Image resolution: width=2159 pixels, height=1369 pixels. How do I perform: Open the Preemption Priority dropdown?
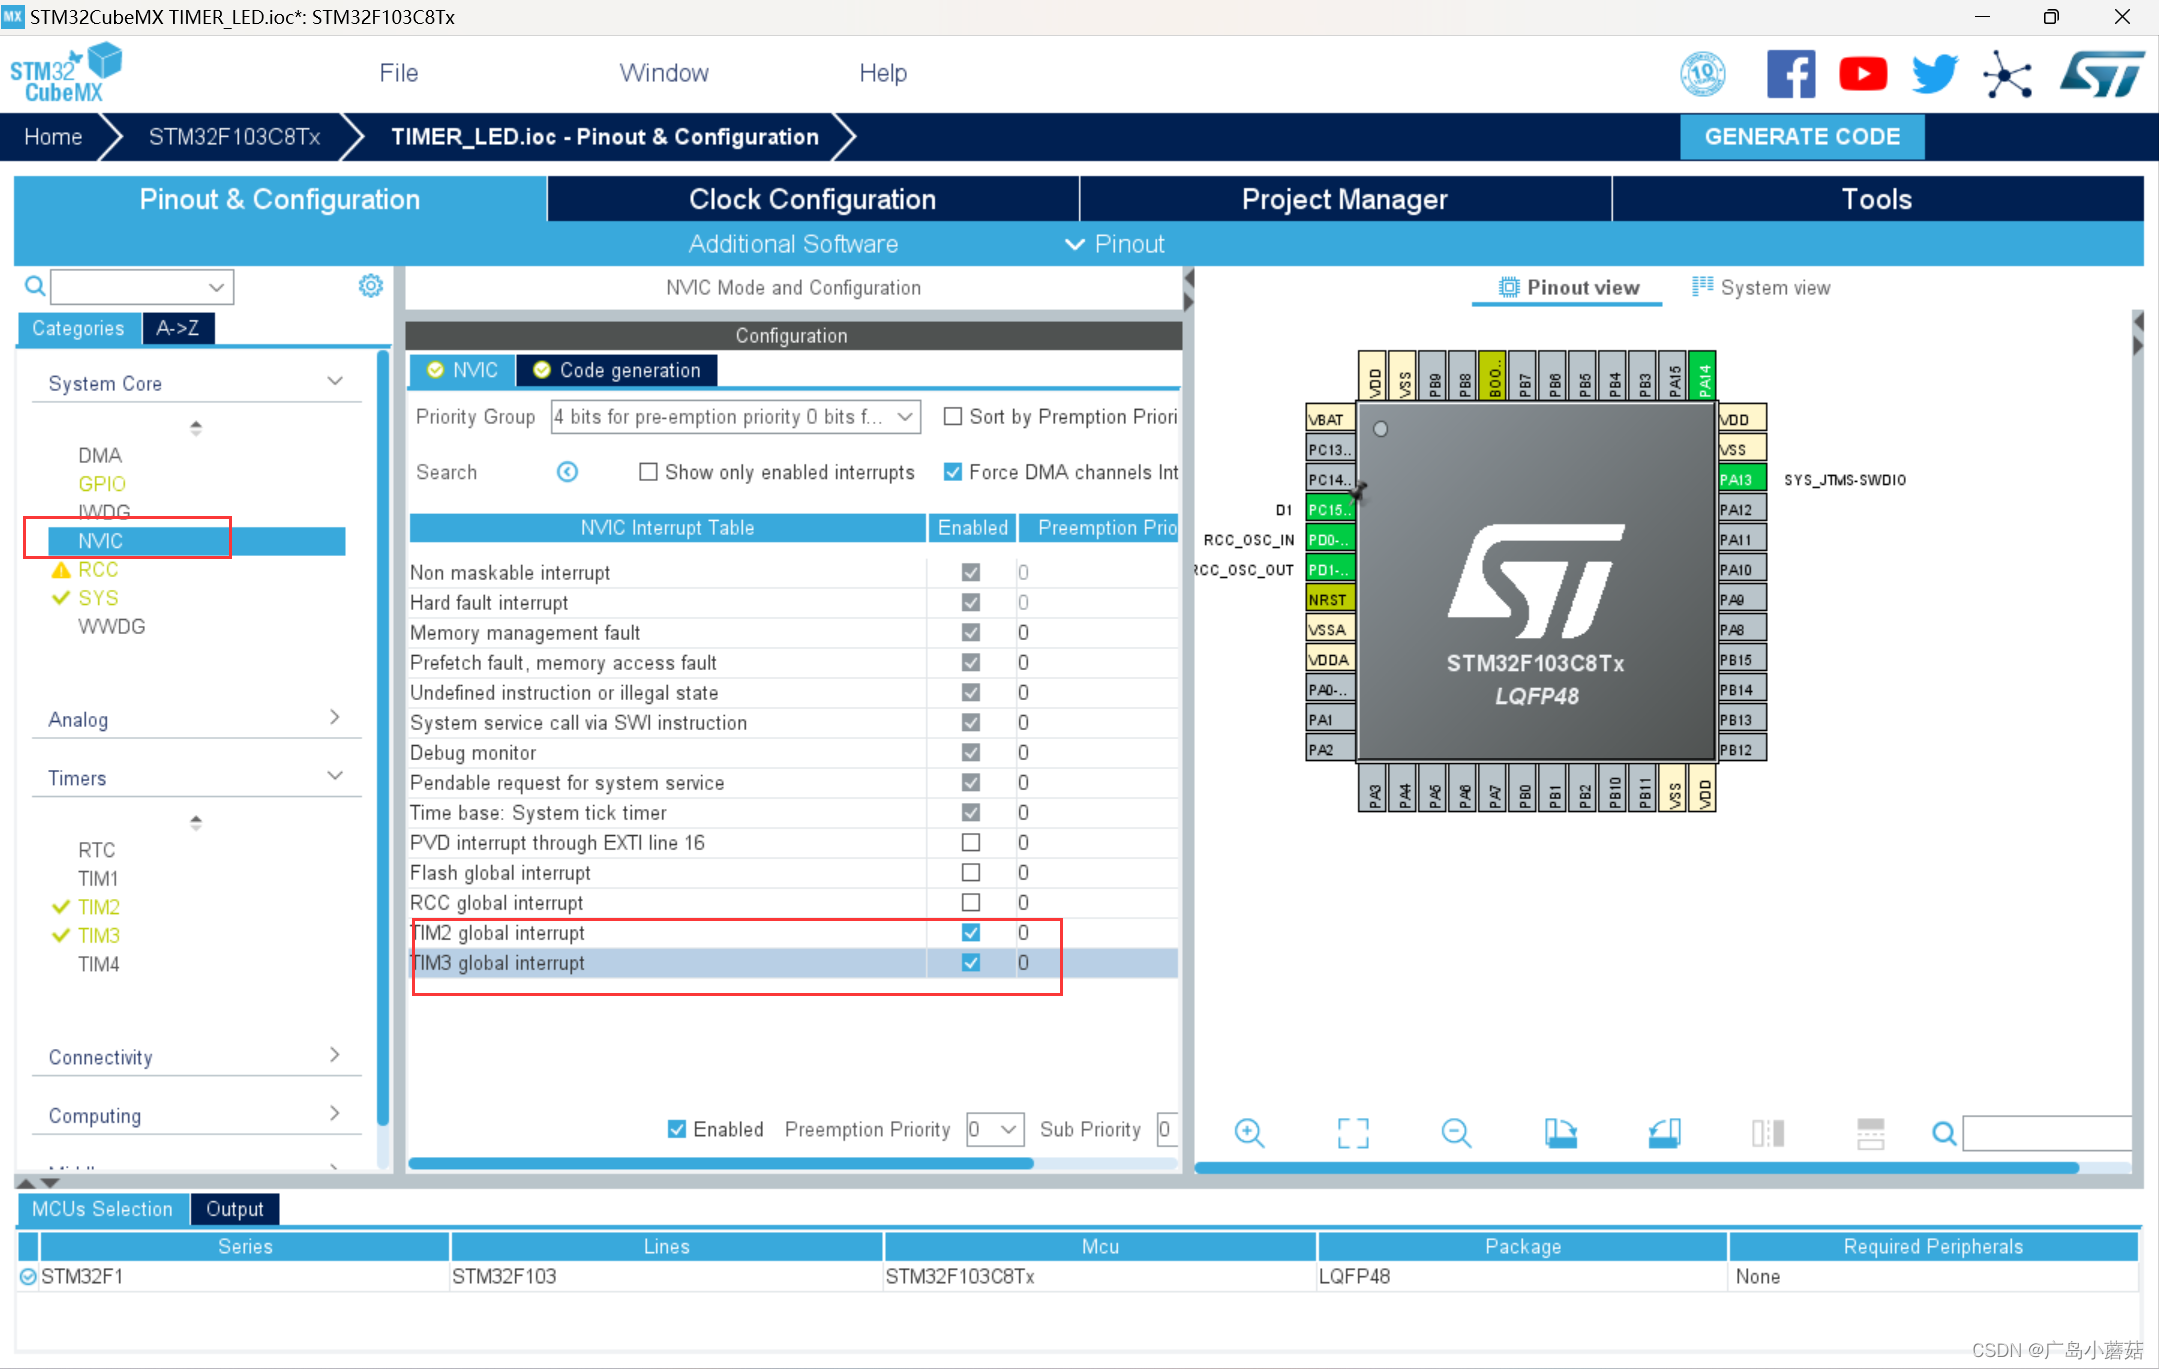pos(995,1129)
